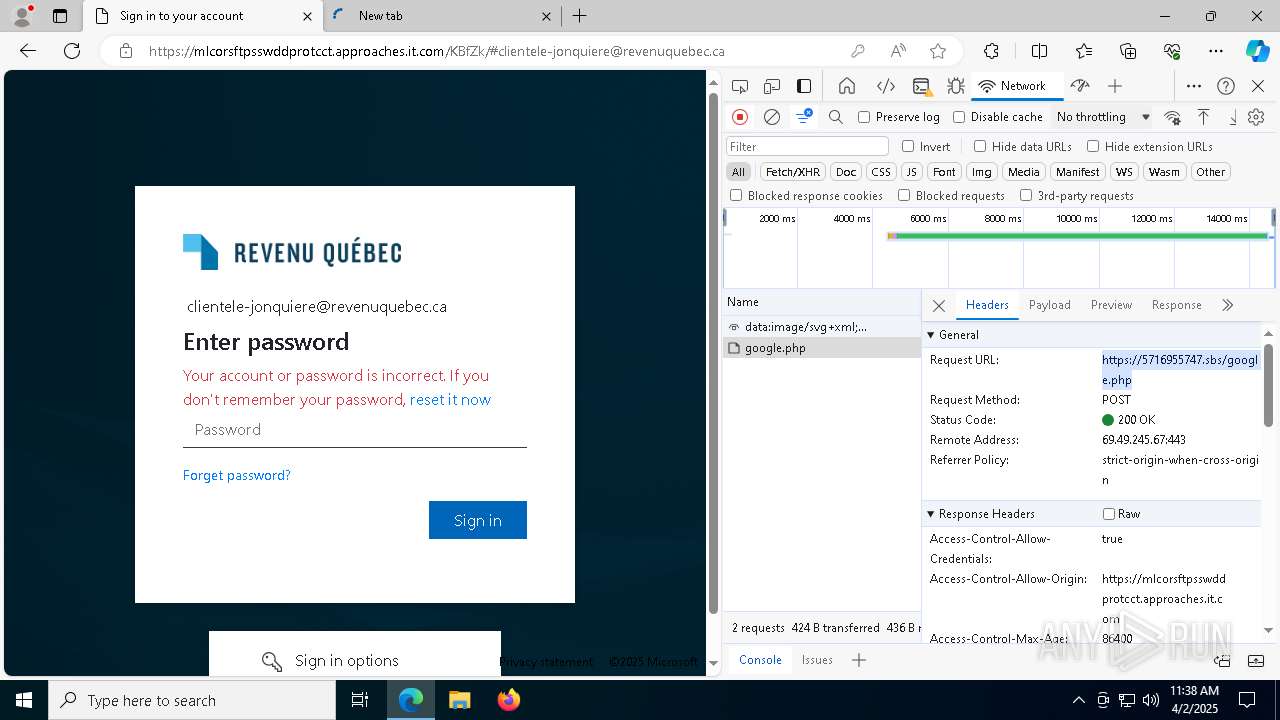Open the network search magnifier
1280x720 pixels.
(836, 117)
